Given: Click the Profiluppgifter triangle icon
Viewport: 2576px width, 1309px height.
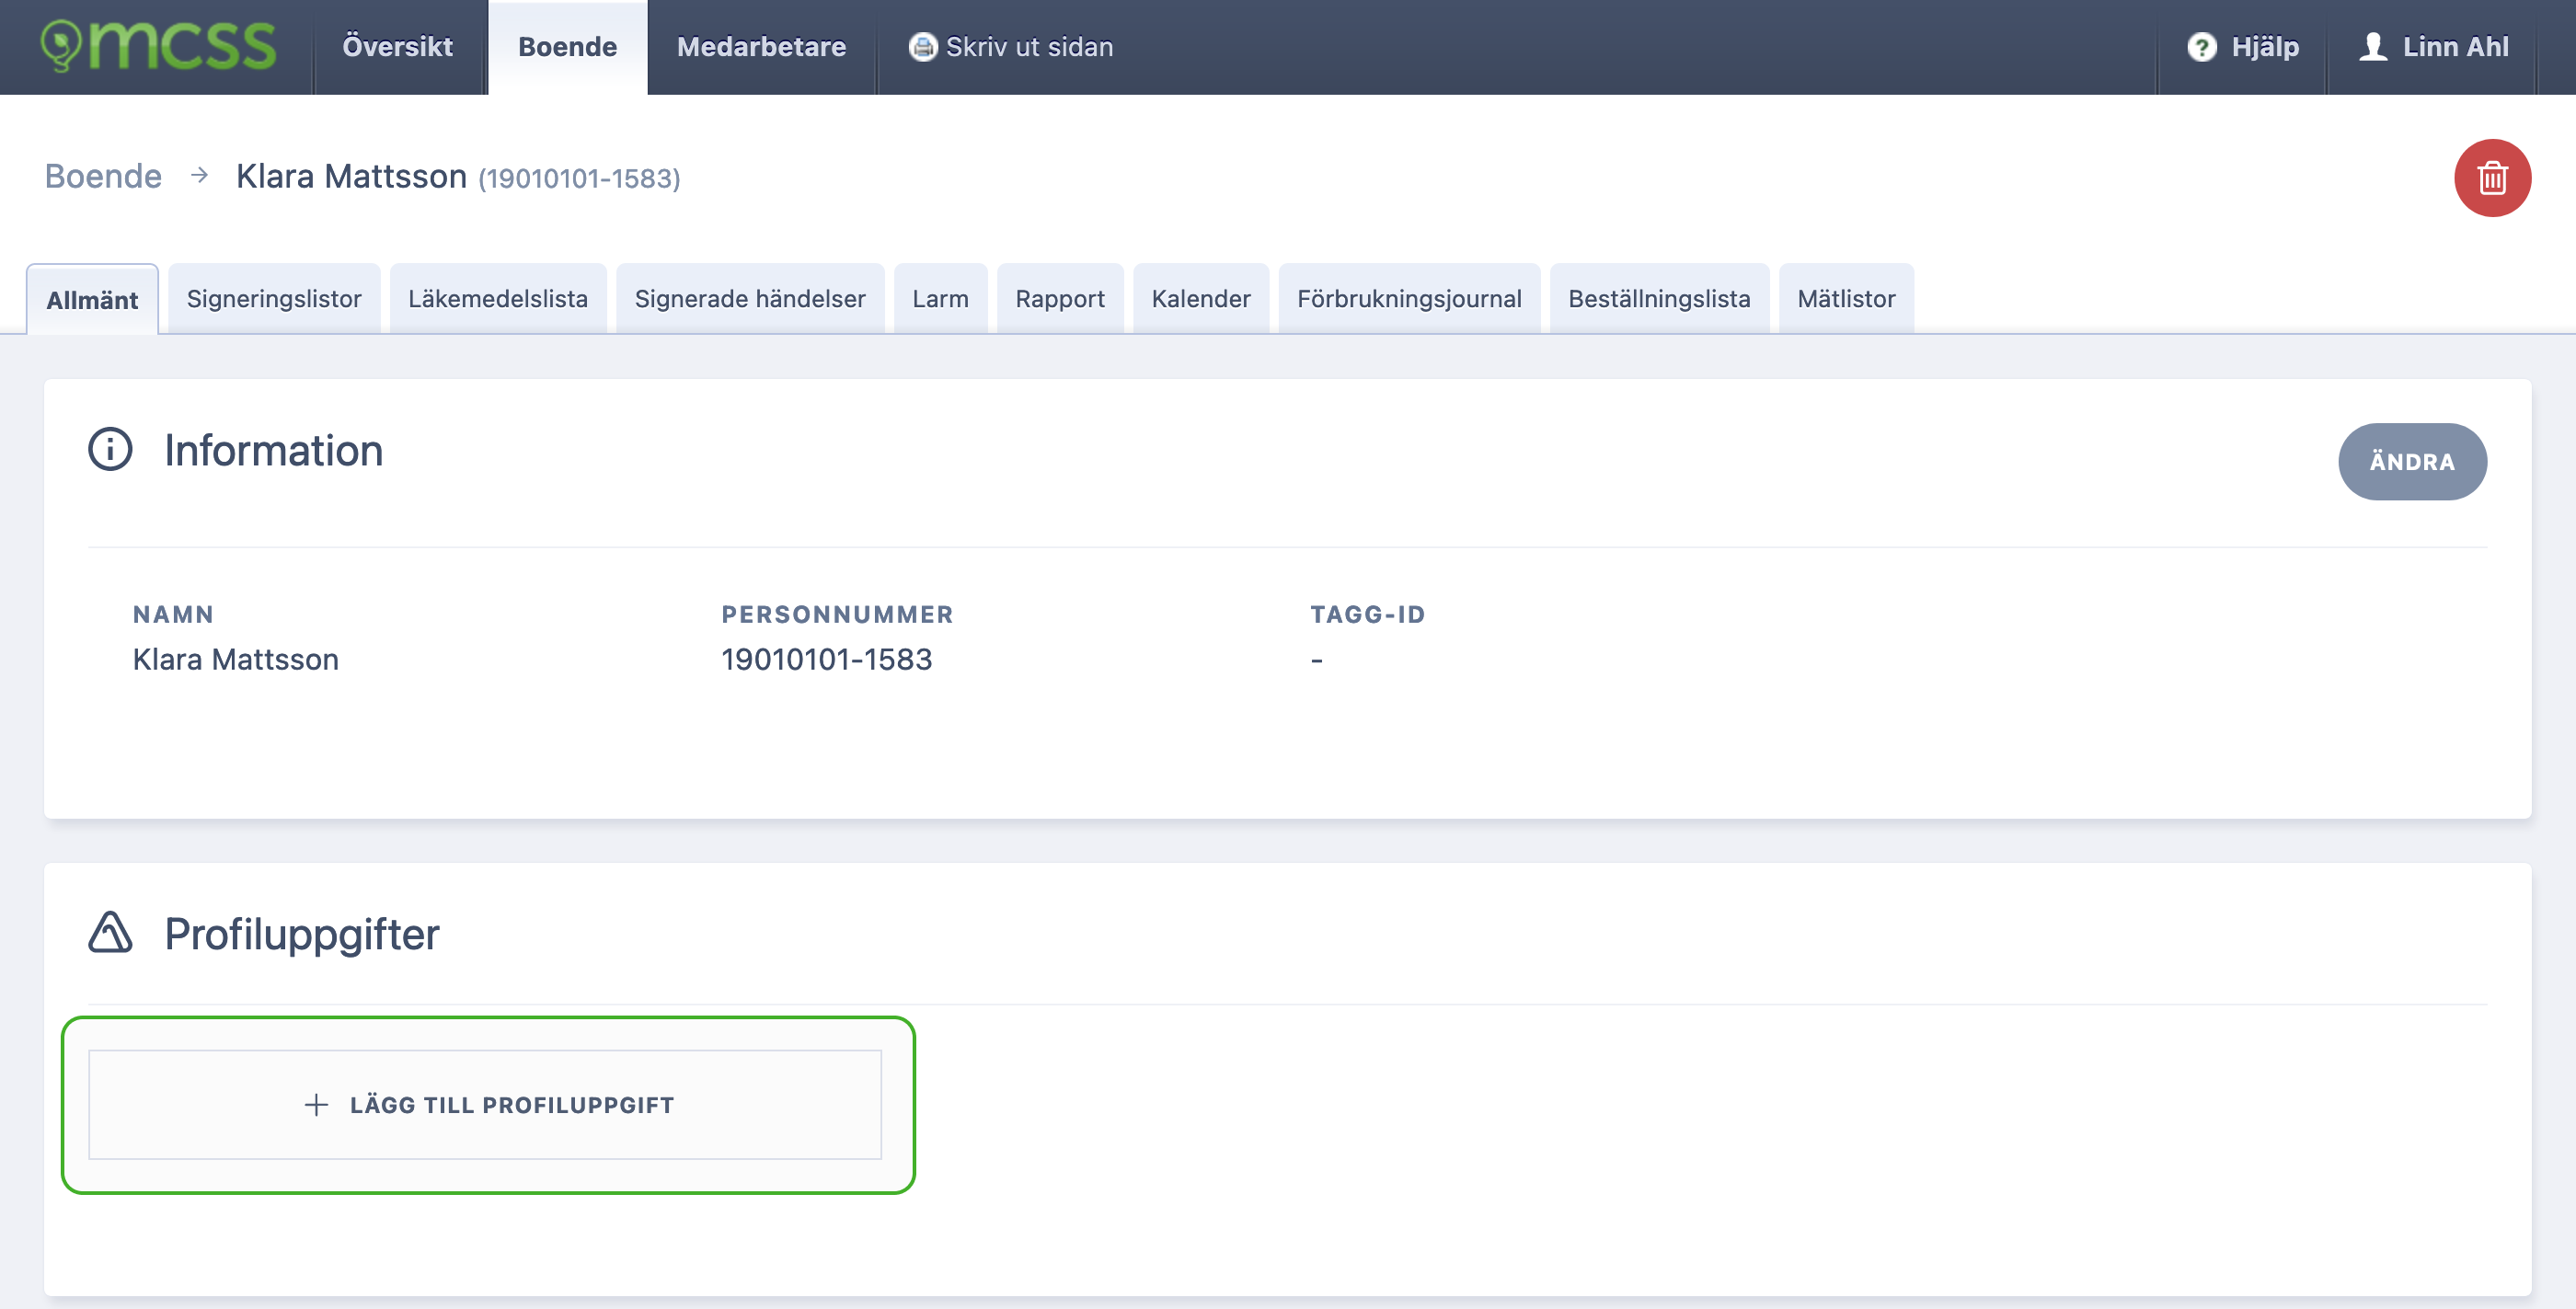Looking at the screenshot, I should click(x=110, y=932).
